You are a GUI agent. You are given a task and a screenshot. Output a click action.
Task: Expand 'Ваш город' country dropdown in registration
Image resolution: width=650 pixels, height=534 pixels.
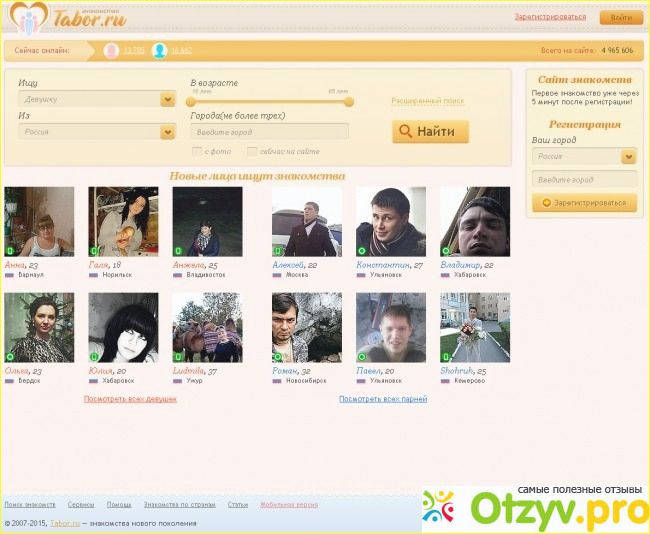tap(628, 156)
